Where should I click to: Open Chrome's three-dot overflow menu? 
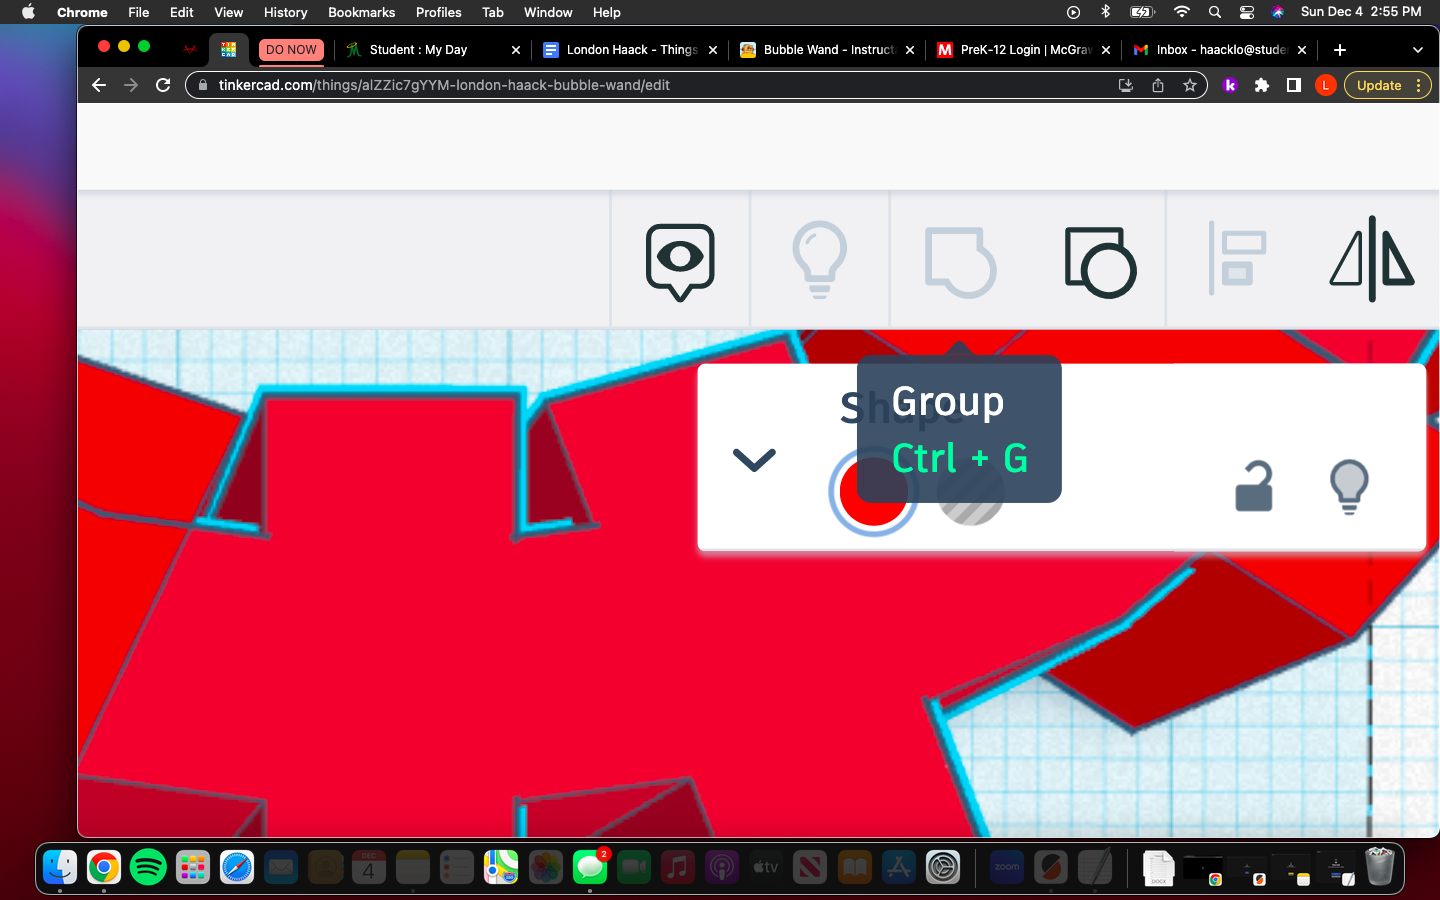point(1419,85)
